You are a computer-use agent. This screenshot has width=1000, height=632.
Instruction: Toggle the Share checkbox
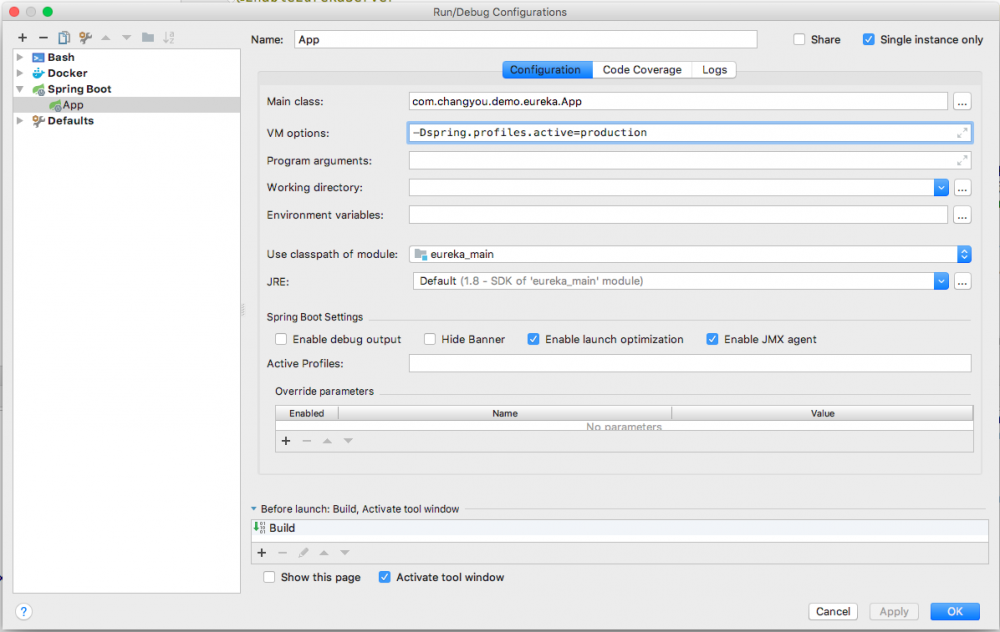coord(799,40)
